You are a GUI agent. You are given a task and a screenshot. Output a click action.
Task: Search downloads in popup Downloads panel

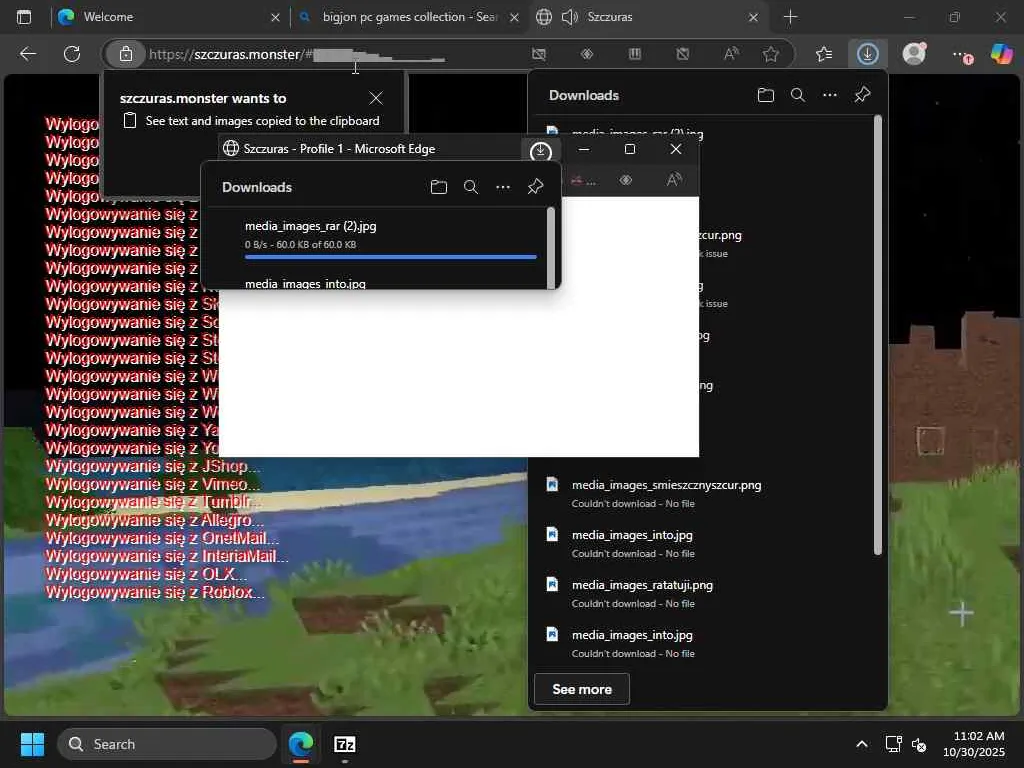click(x=471, y=187)
